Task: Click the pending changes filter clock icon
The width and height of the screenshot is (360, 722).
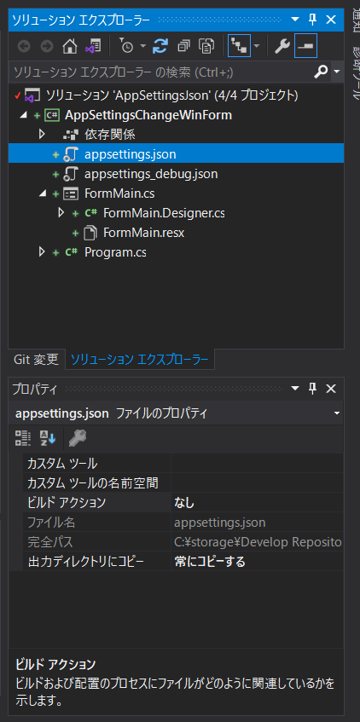Action: point(126,46)
